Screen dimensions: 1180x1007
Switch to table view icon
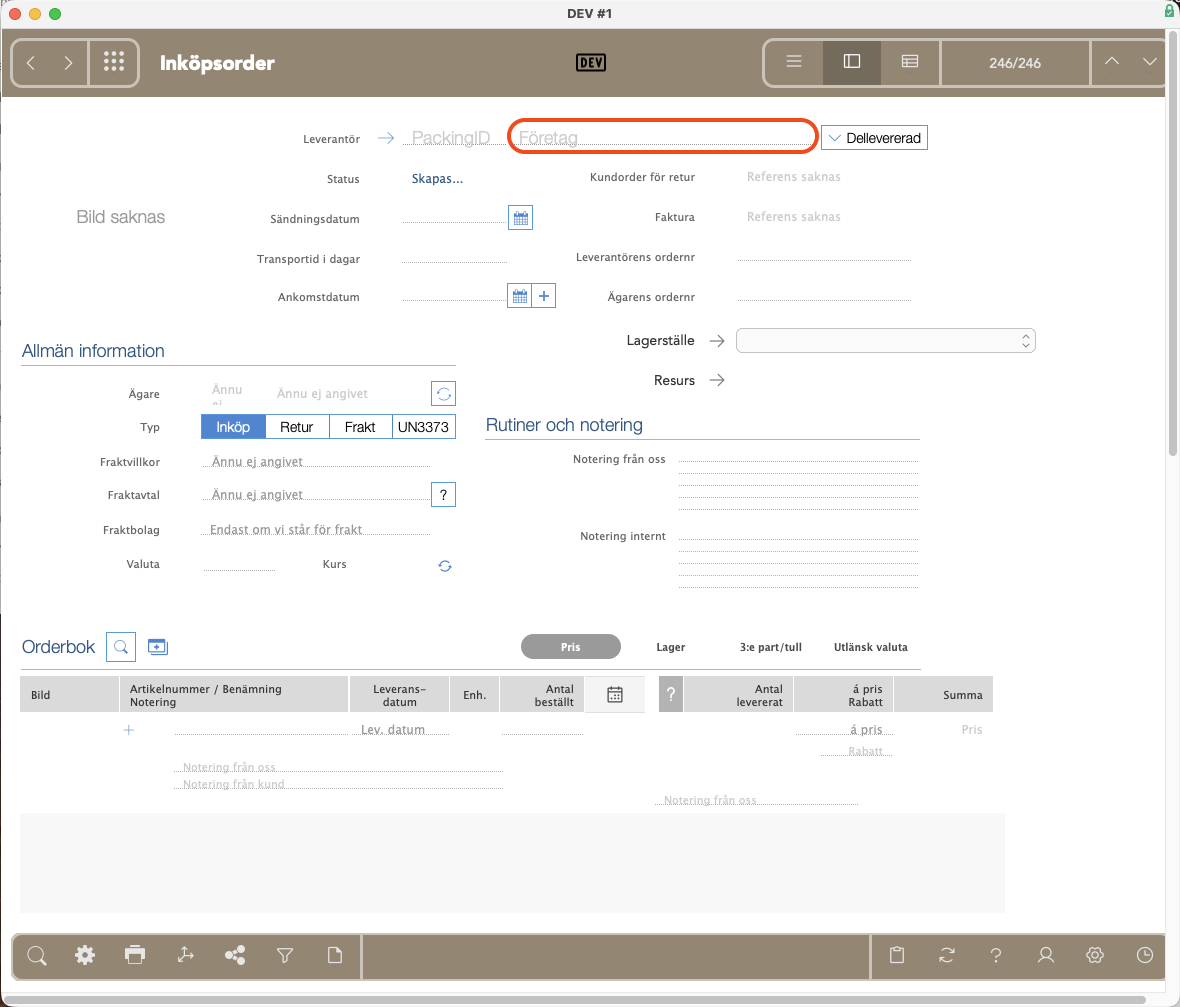[910, 62]
